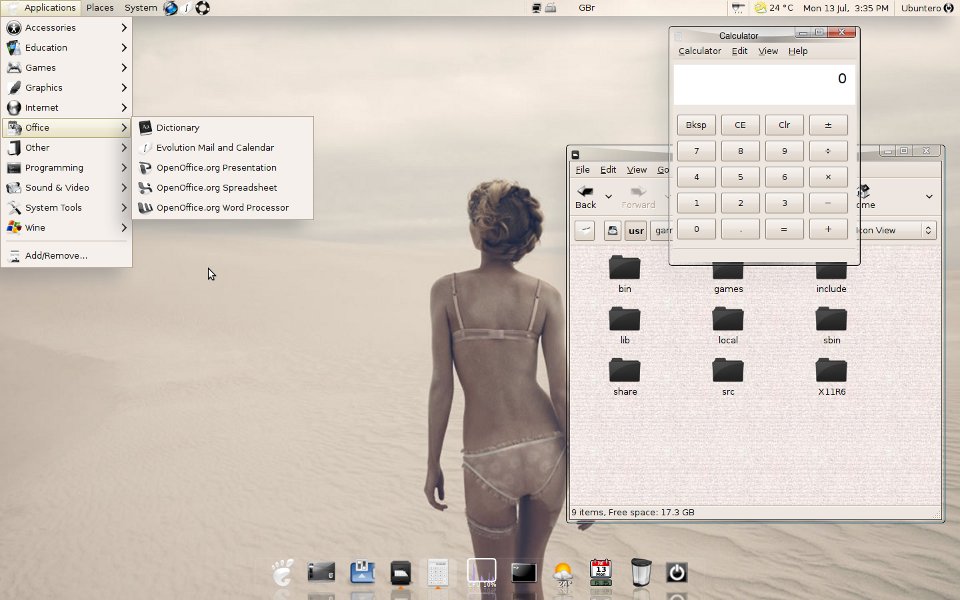Click the globe browser launcher in top panel
Screen dimensions: 960x600
coord(170,8)
